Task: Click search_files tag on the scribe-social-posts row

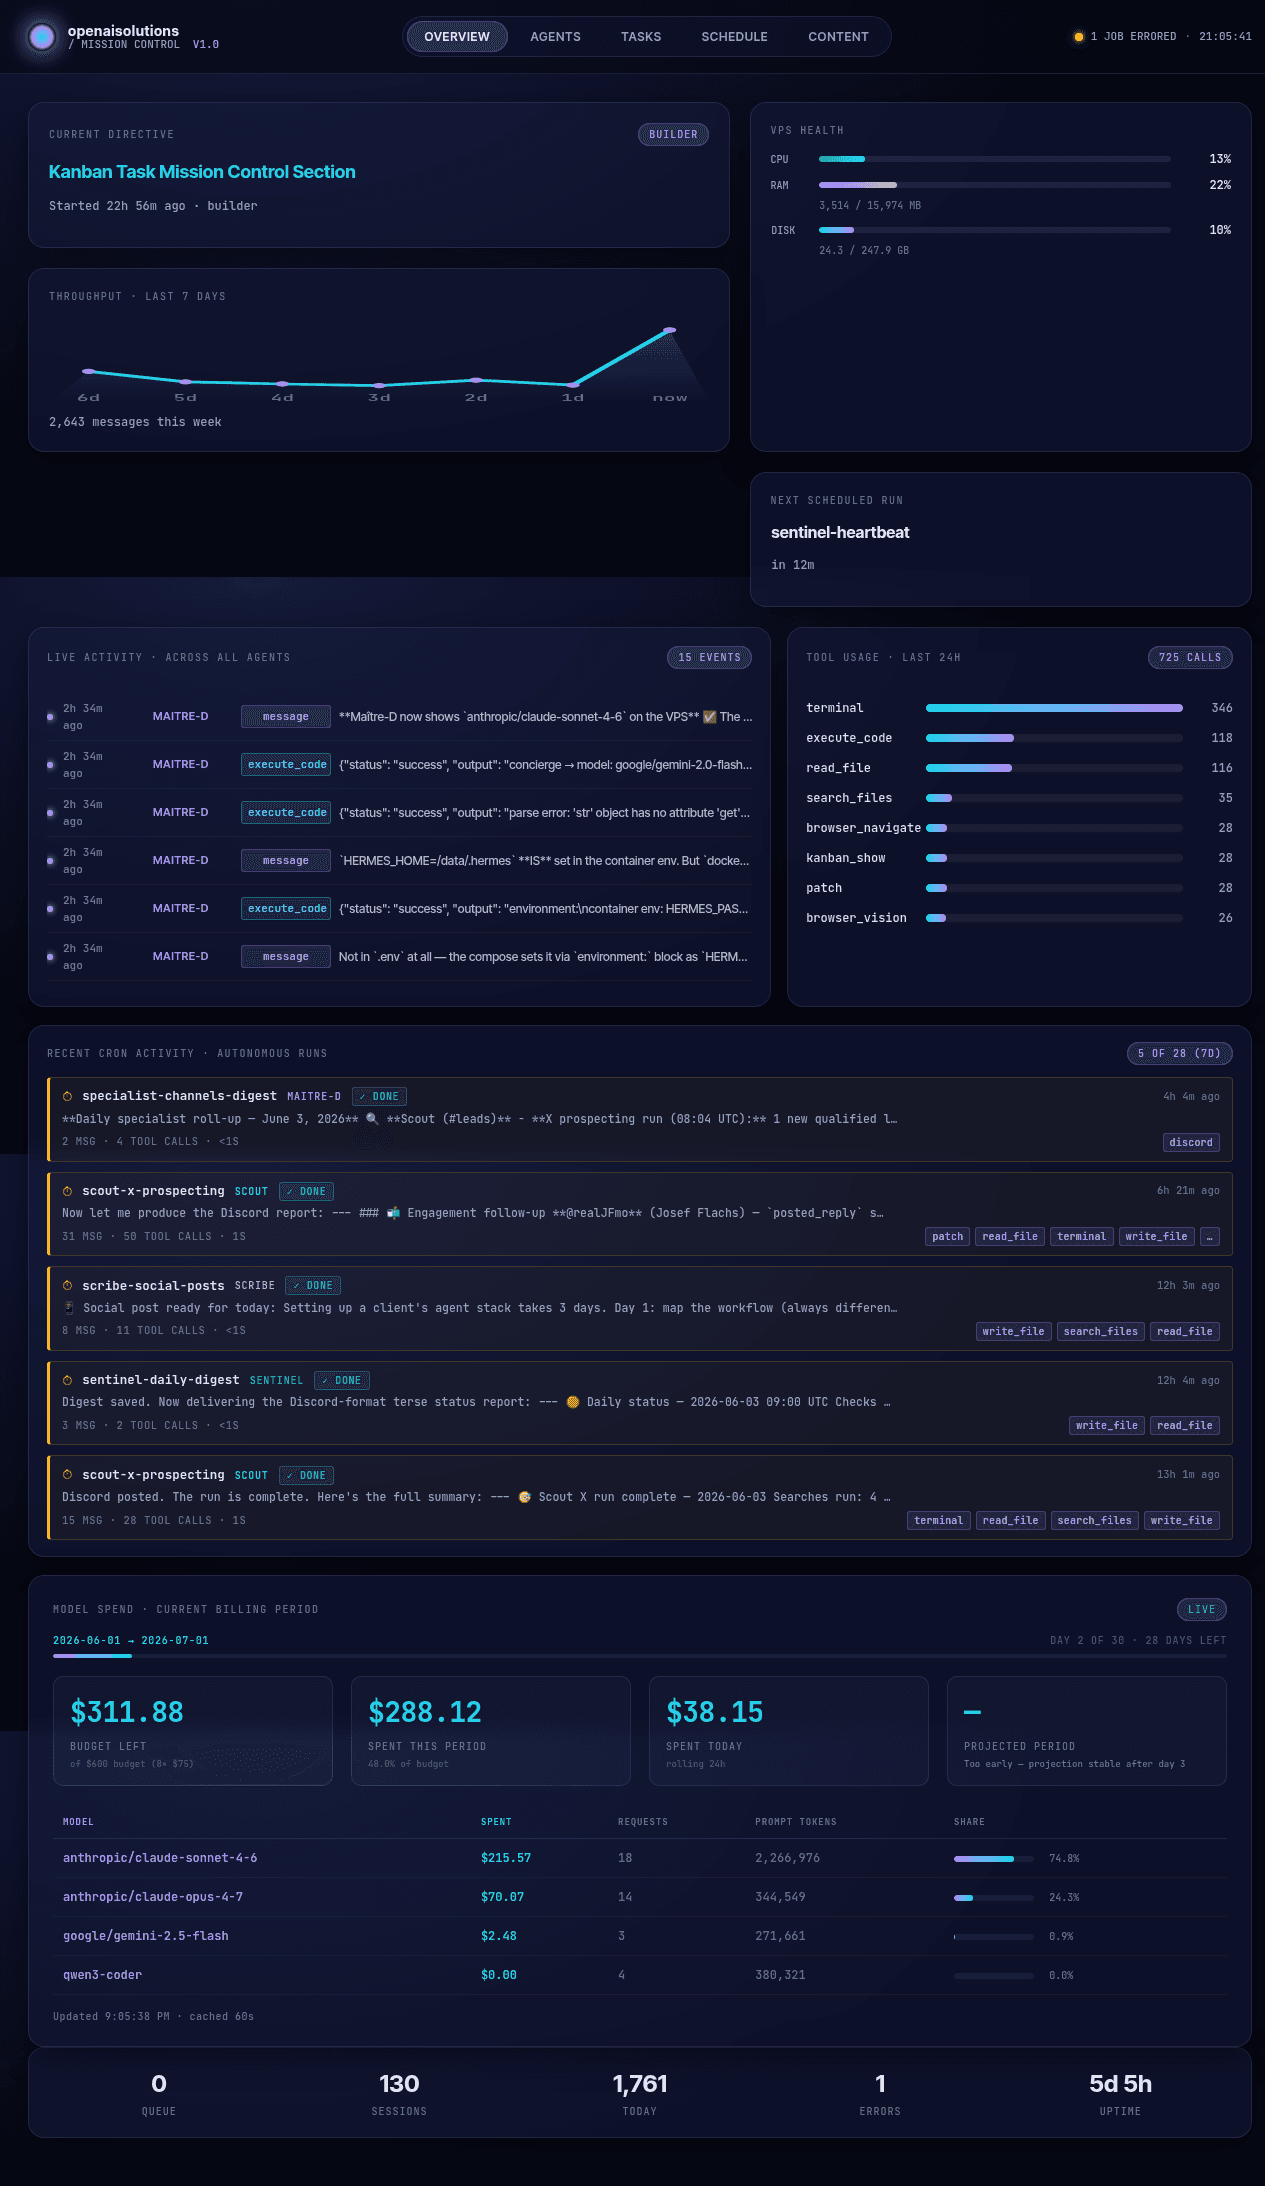Action: pyautogui.click(x=1100, y=1331)
